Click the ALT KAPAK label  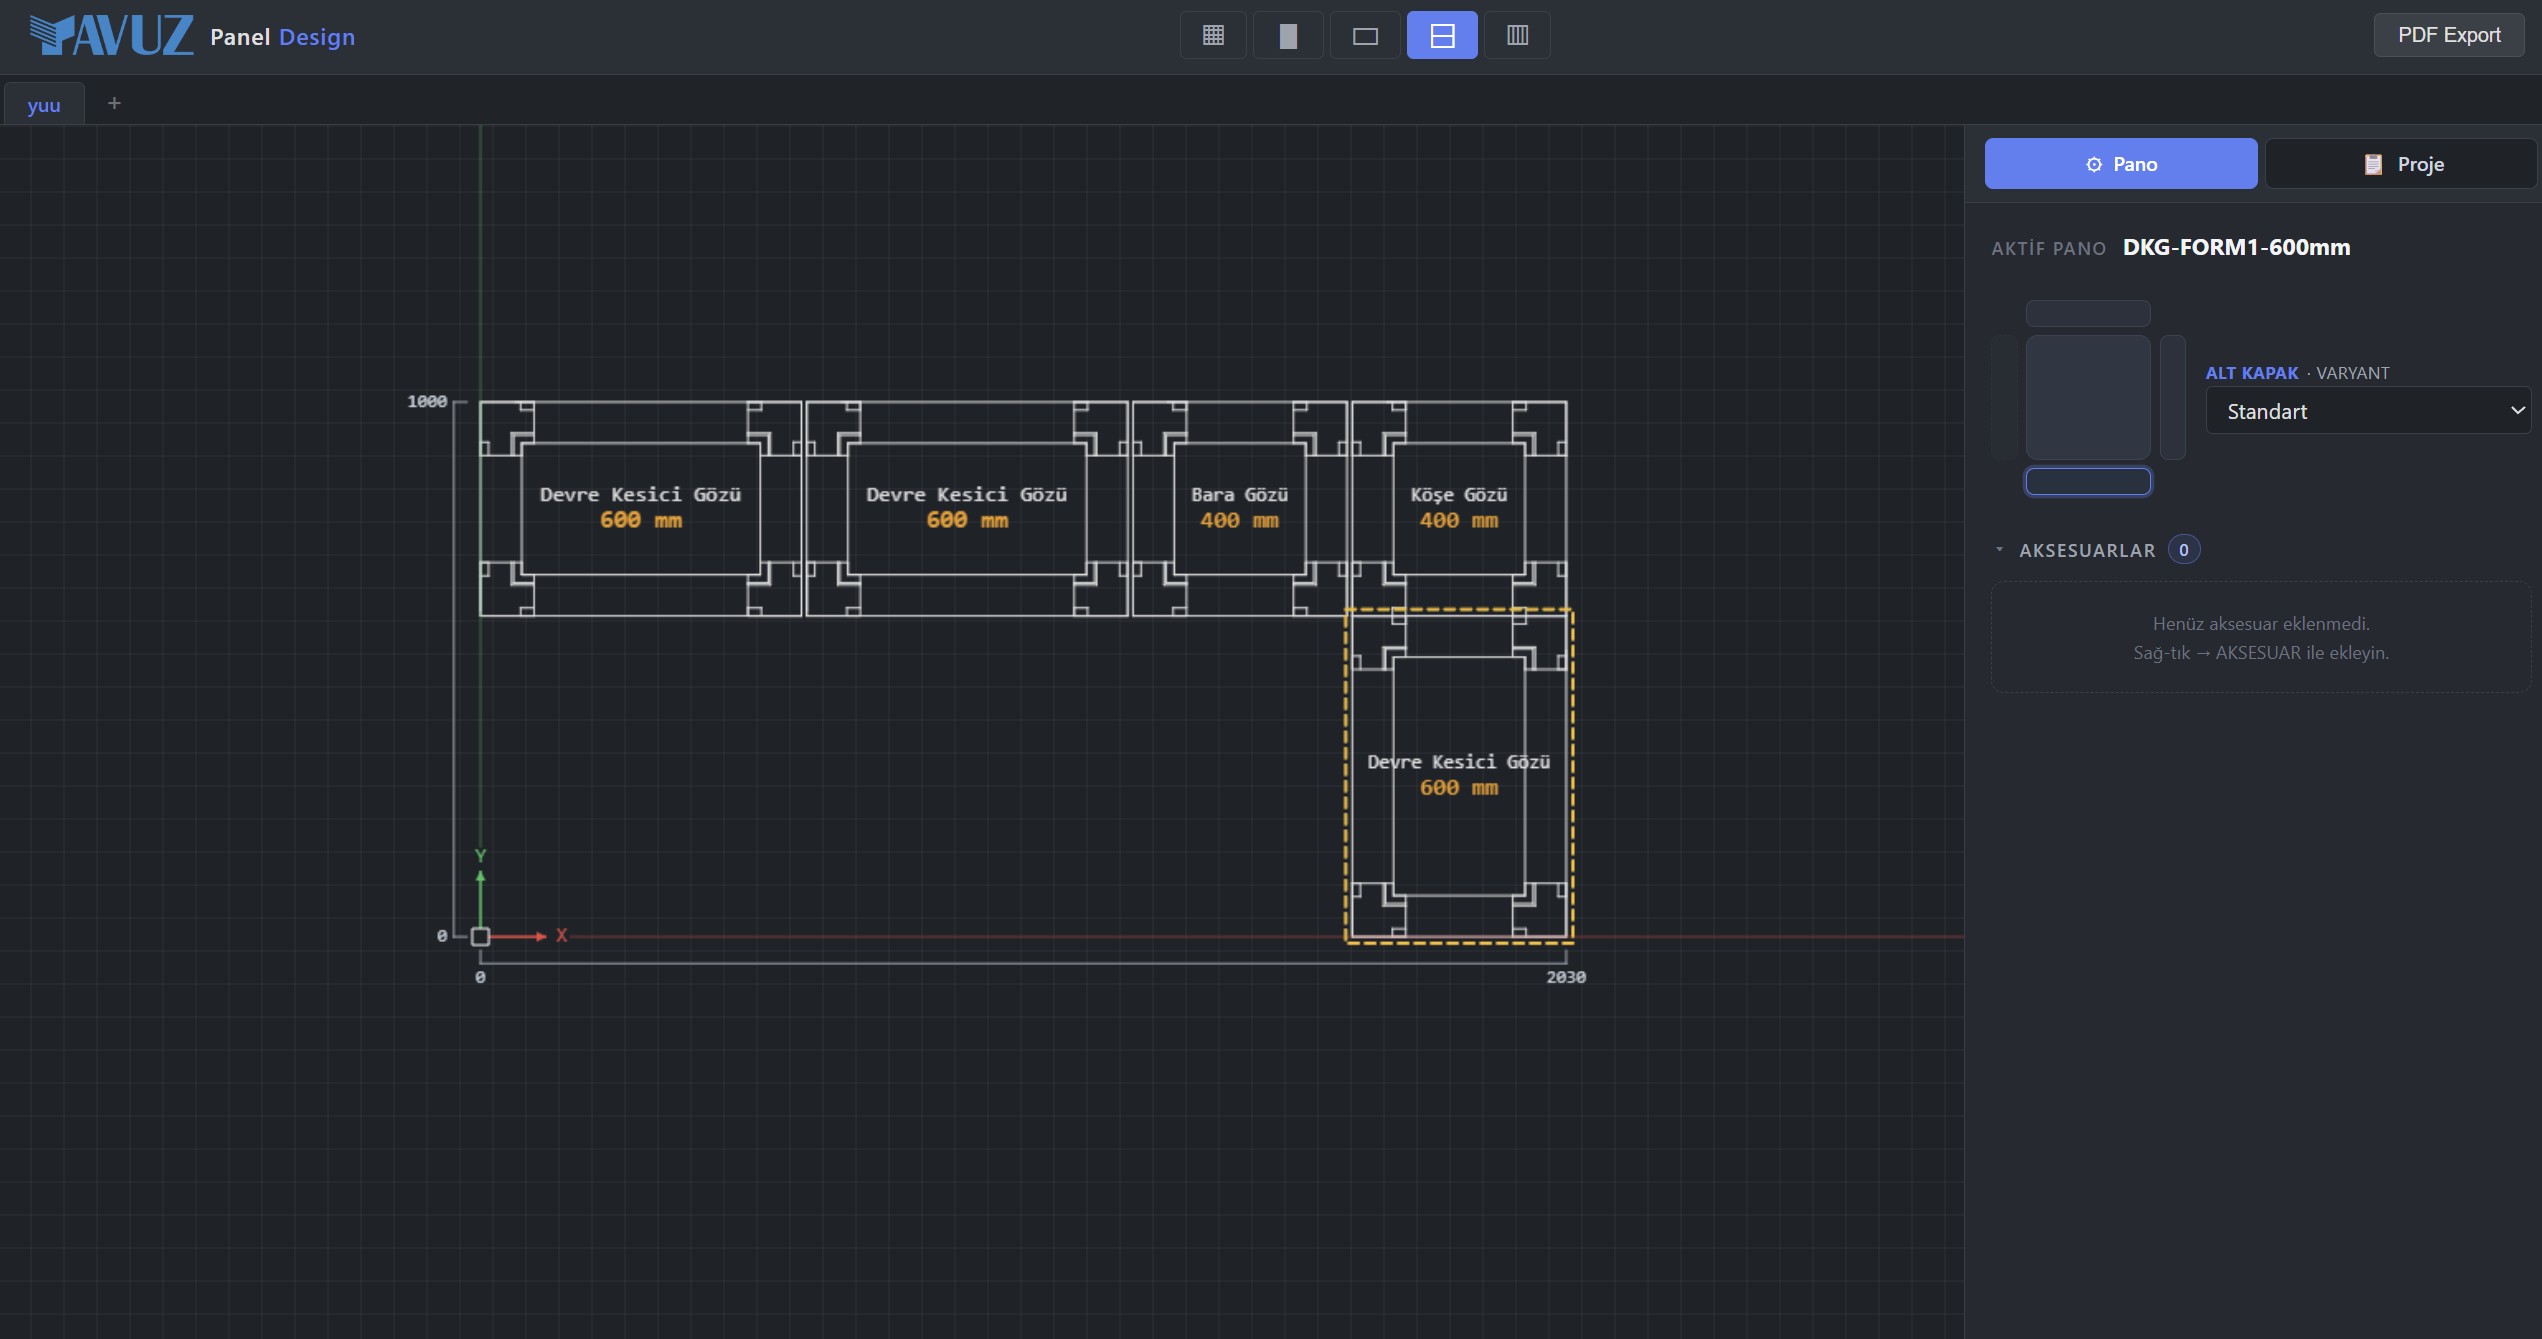pyautogui.click(x=2251, y=373)
